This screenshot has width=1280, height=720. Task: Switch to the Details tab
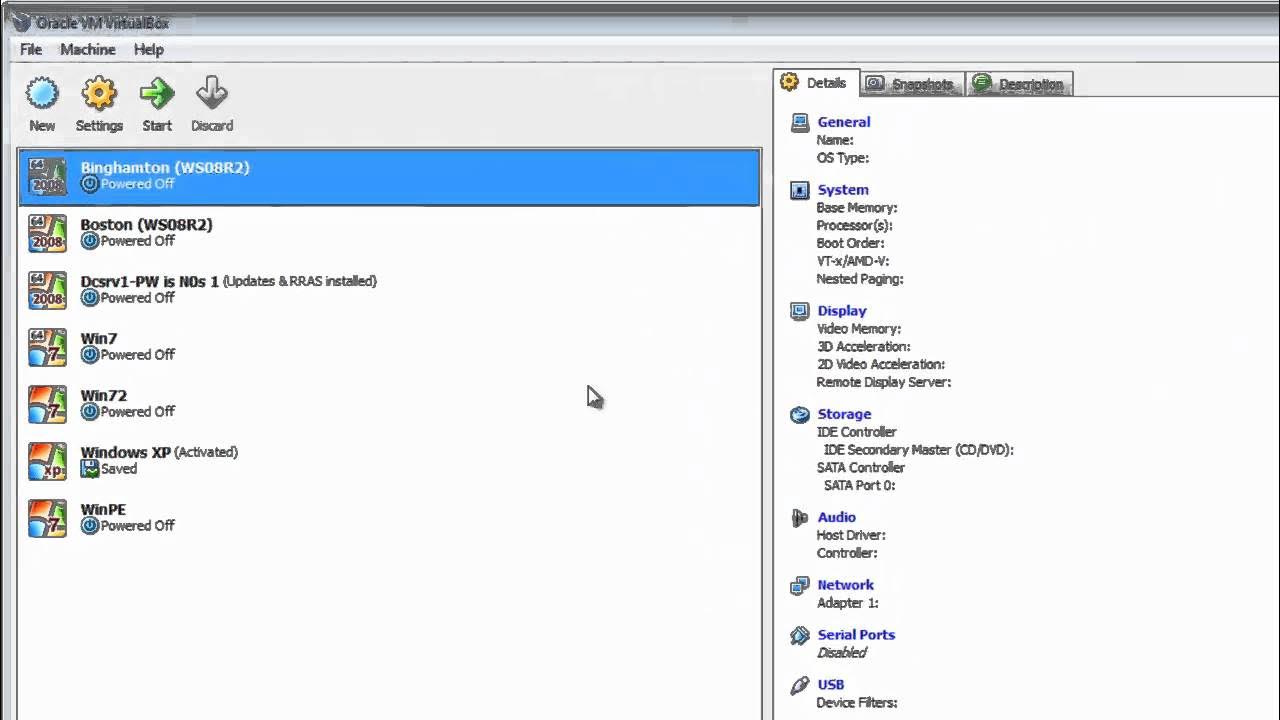coord(814,83)
